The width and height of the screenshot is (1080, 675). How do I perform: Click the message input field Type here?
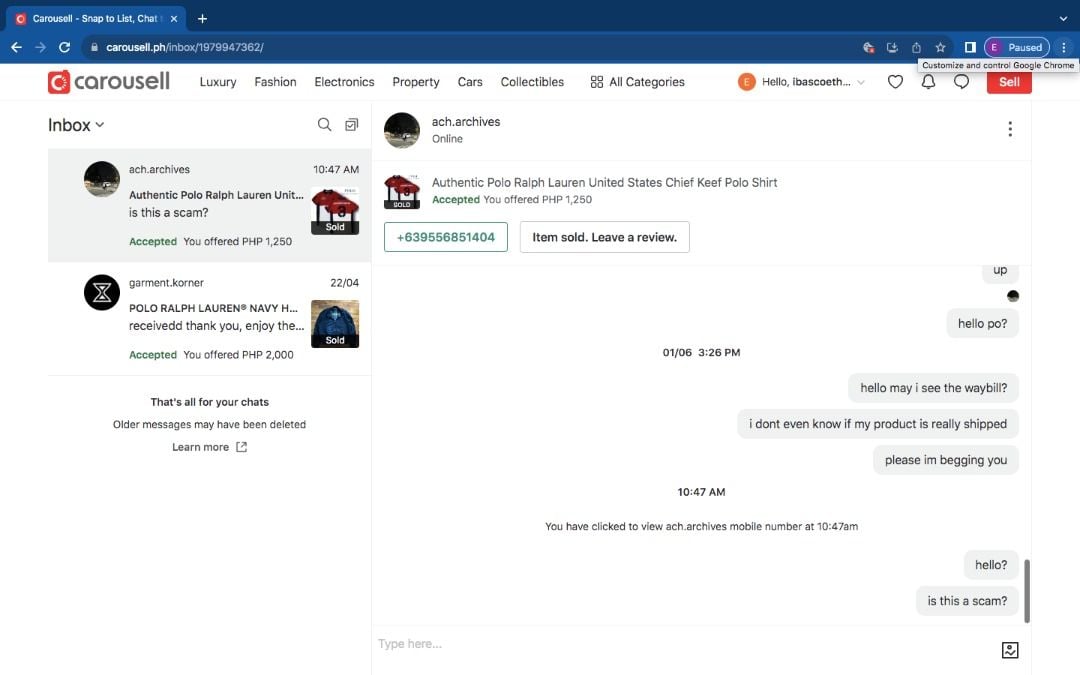click(x=685, y=644)
